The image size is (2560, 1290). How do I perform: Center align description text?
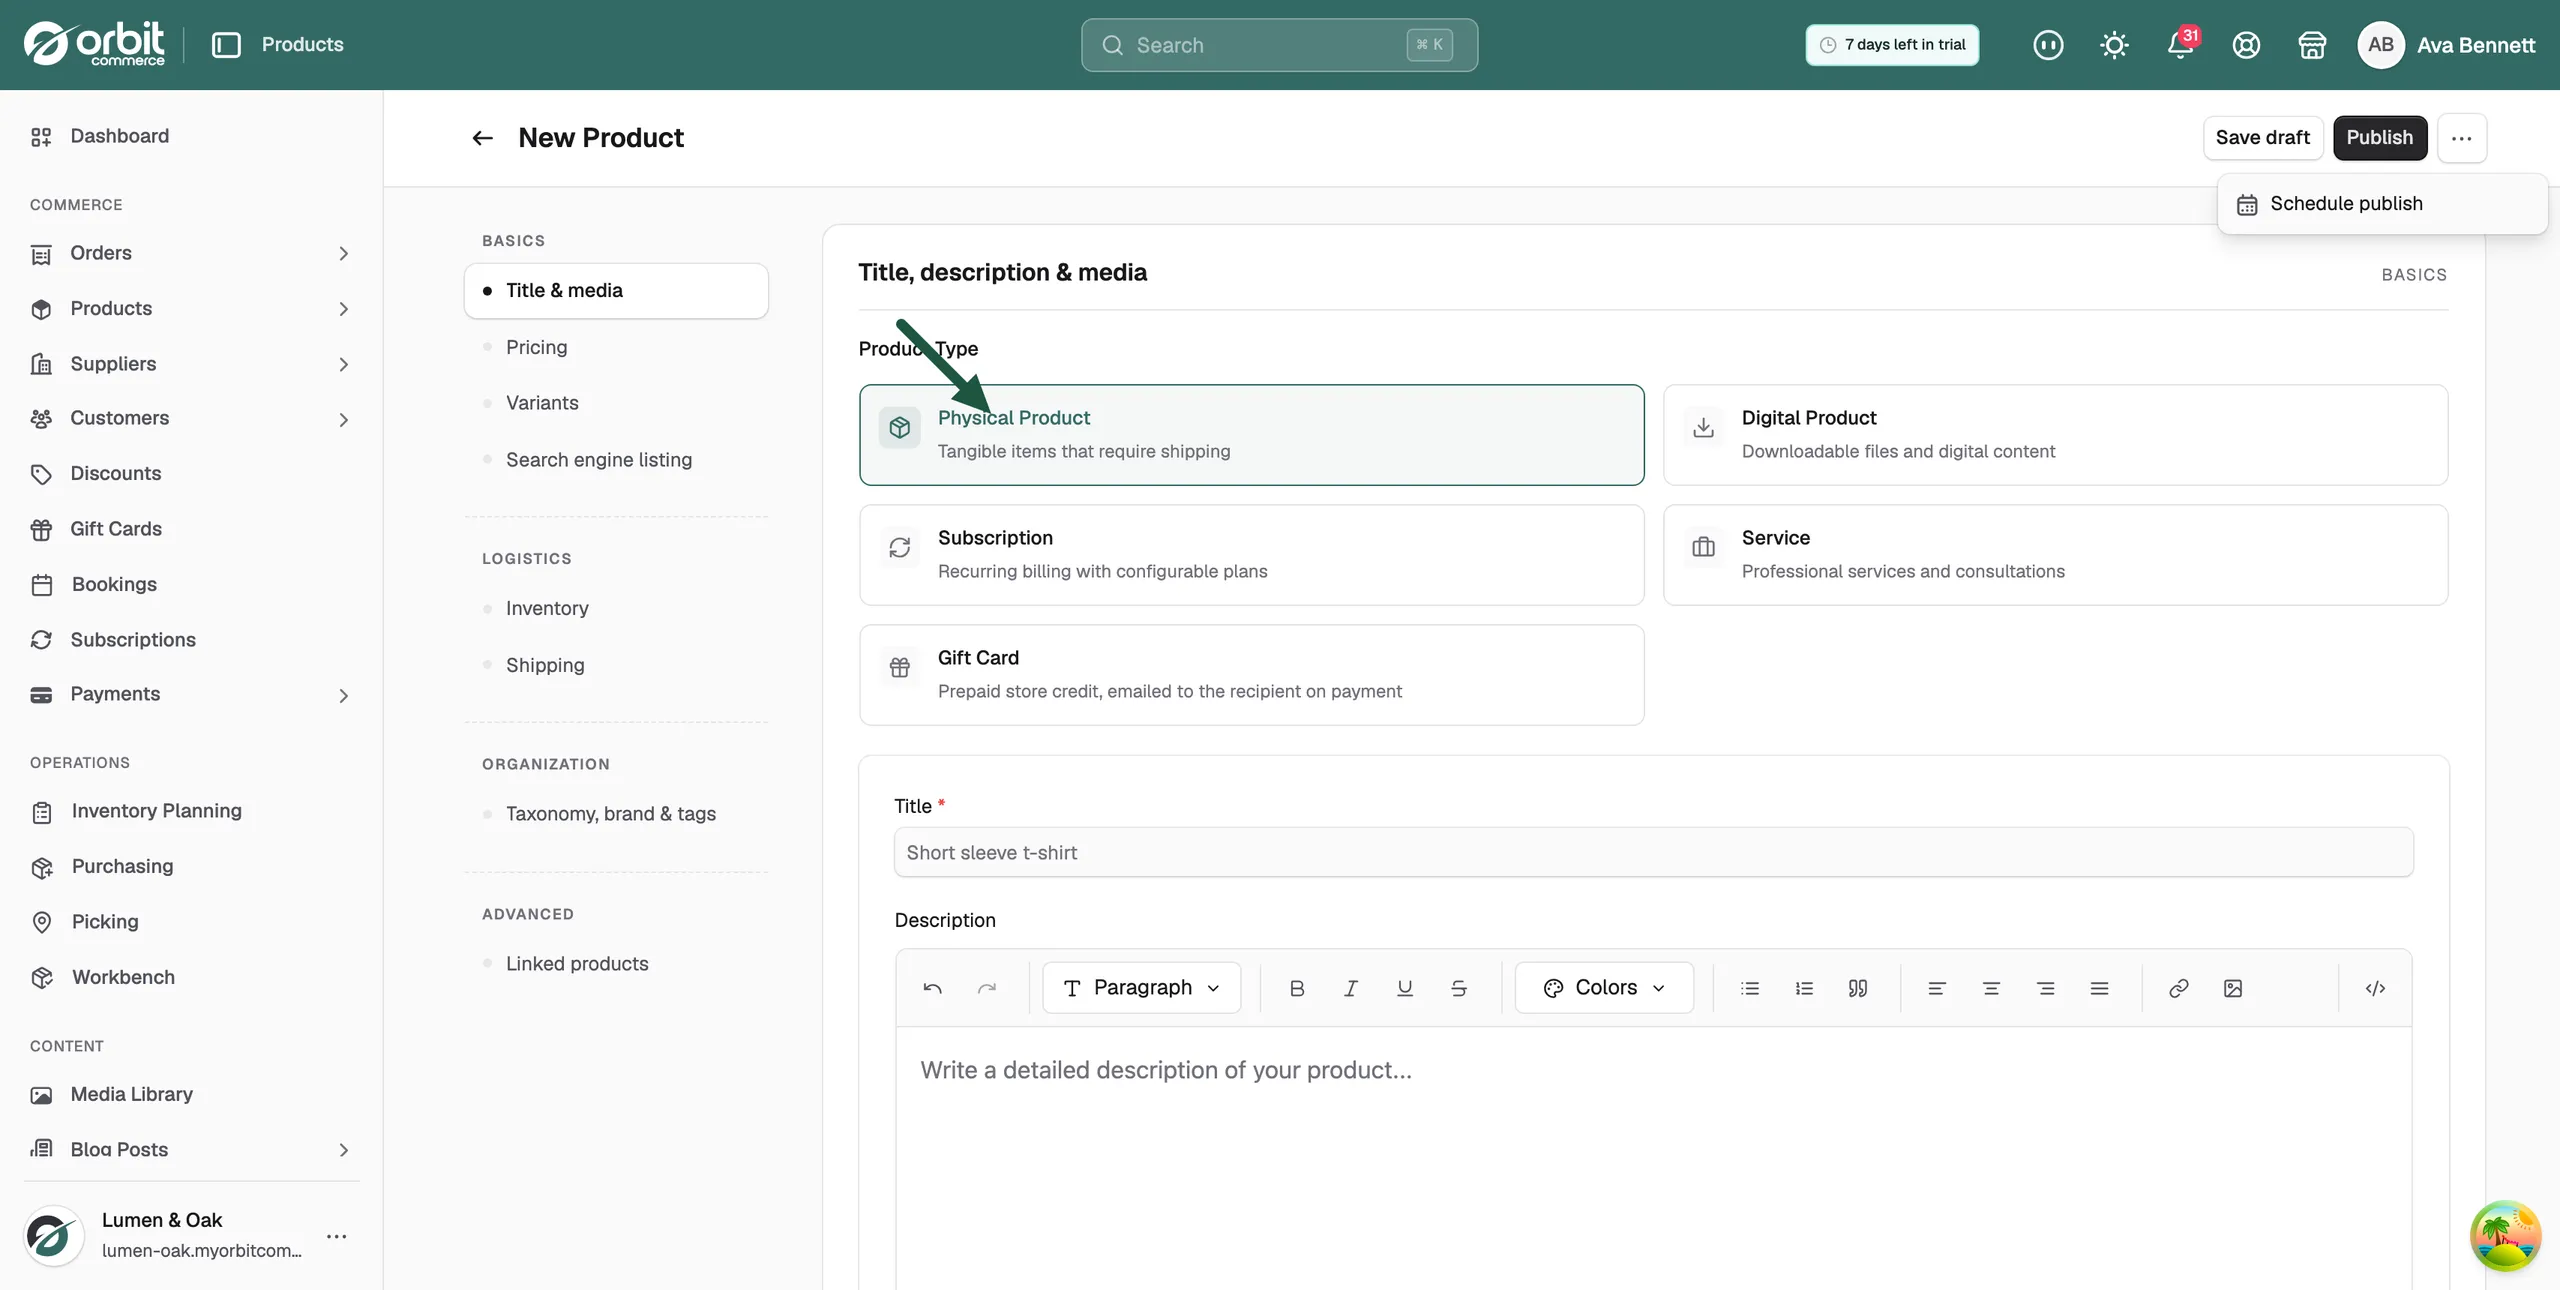click(1991, 988)
